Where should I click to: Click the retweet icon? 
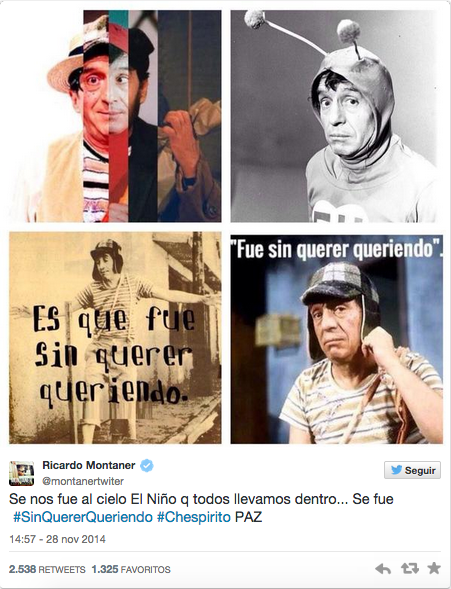[409, 568]
